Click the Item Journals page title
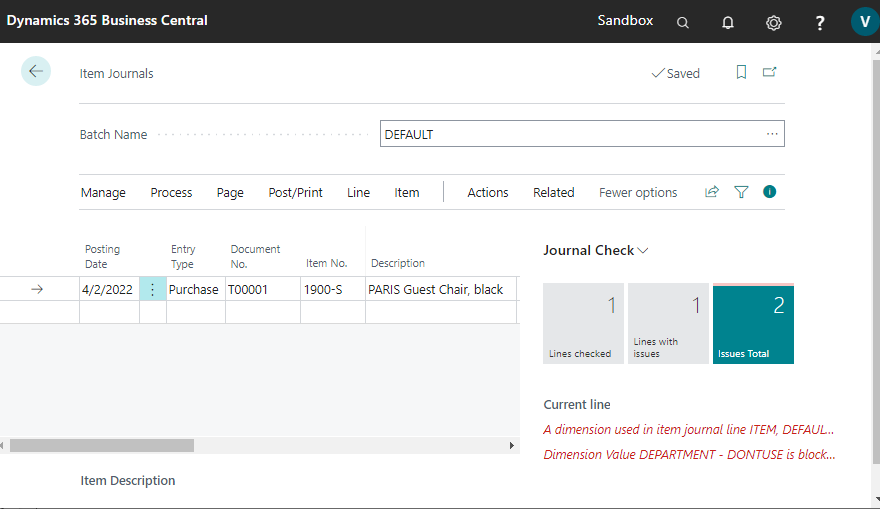Viewport: 880px width, 509px height. click(116, 74)
